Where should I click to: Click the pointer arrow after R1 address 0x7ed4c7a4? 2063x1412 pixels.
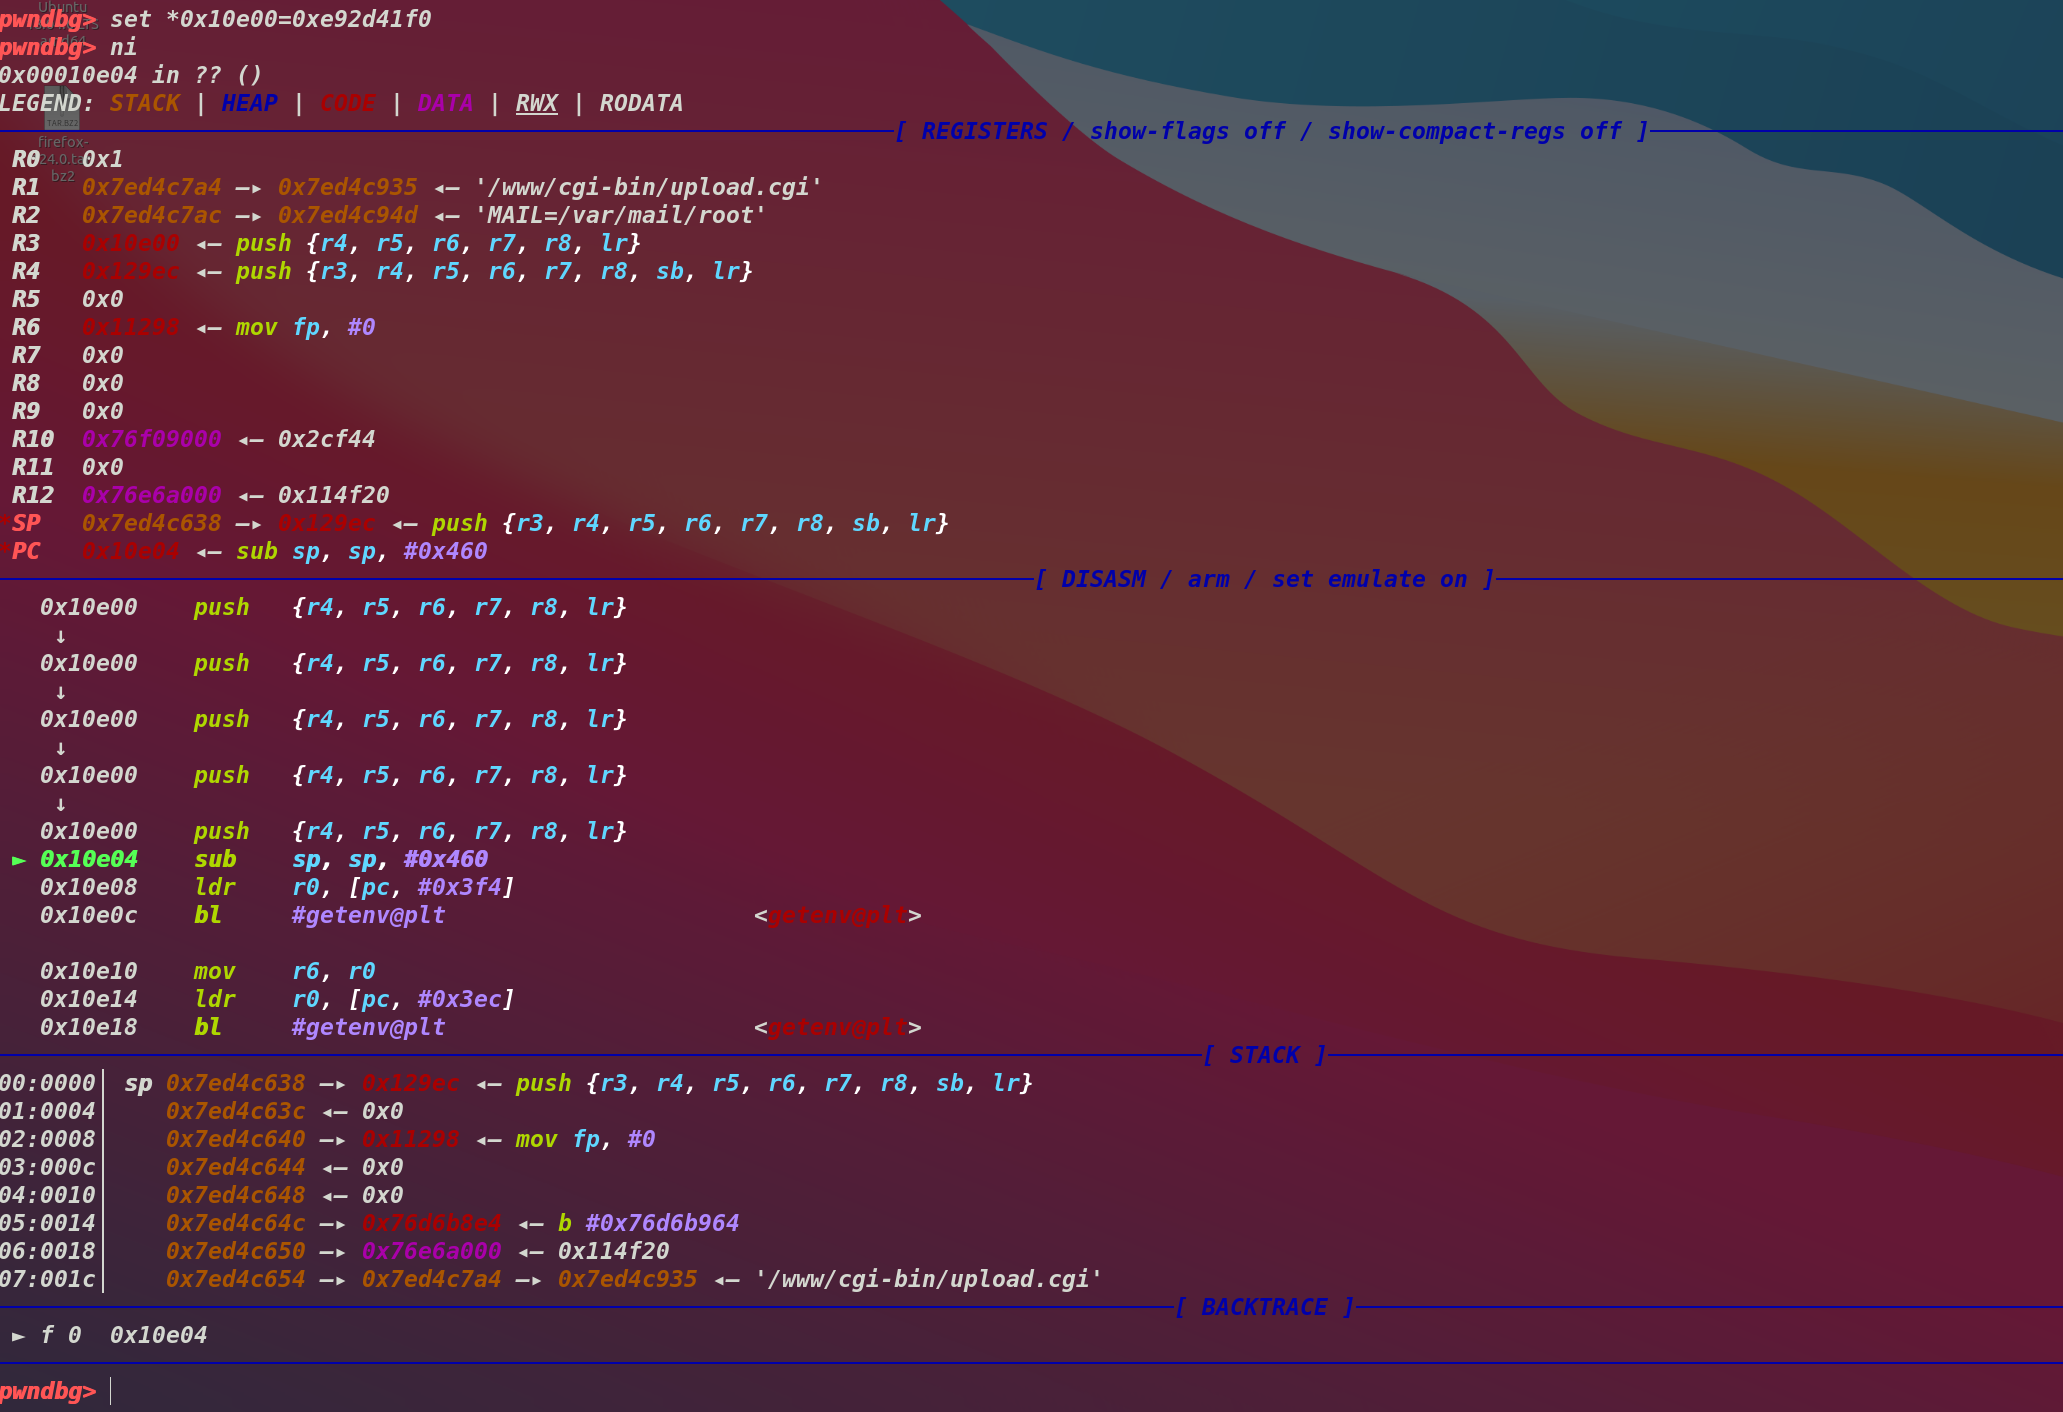pos(249,188)
